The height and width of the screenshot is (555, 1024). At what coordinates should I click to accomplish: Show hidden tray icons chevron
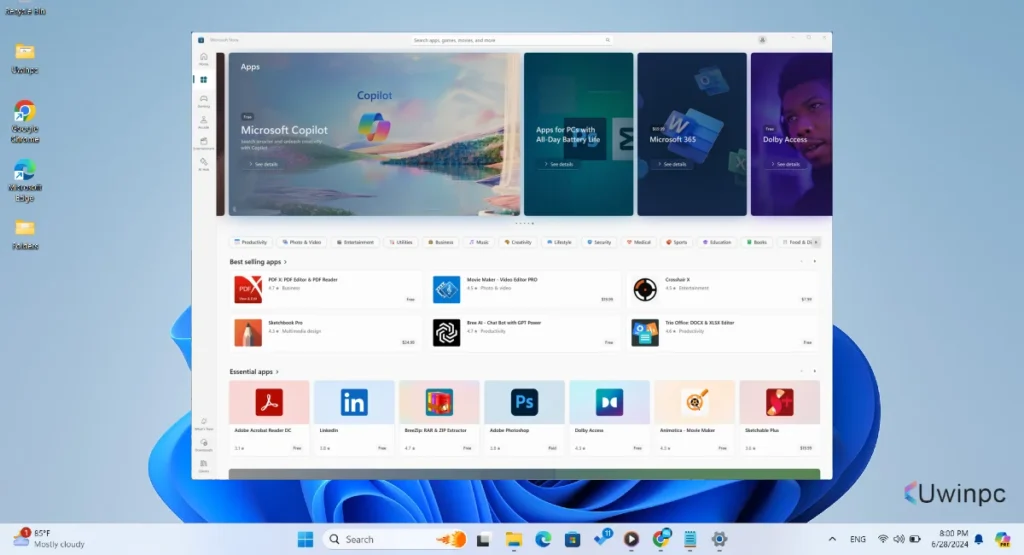(x=832, y=539)
